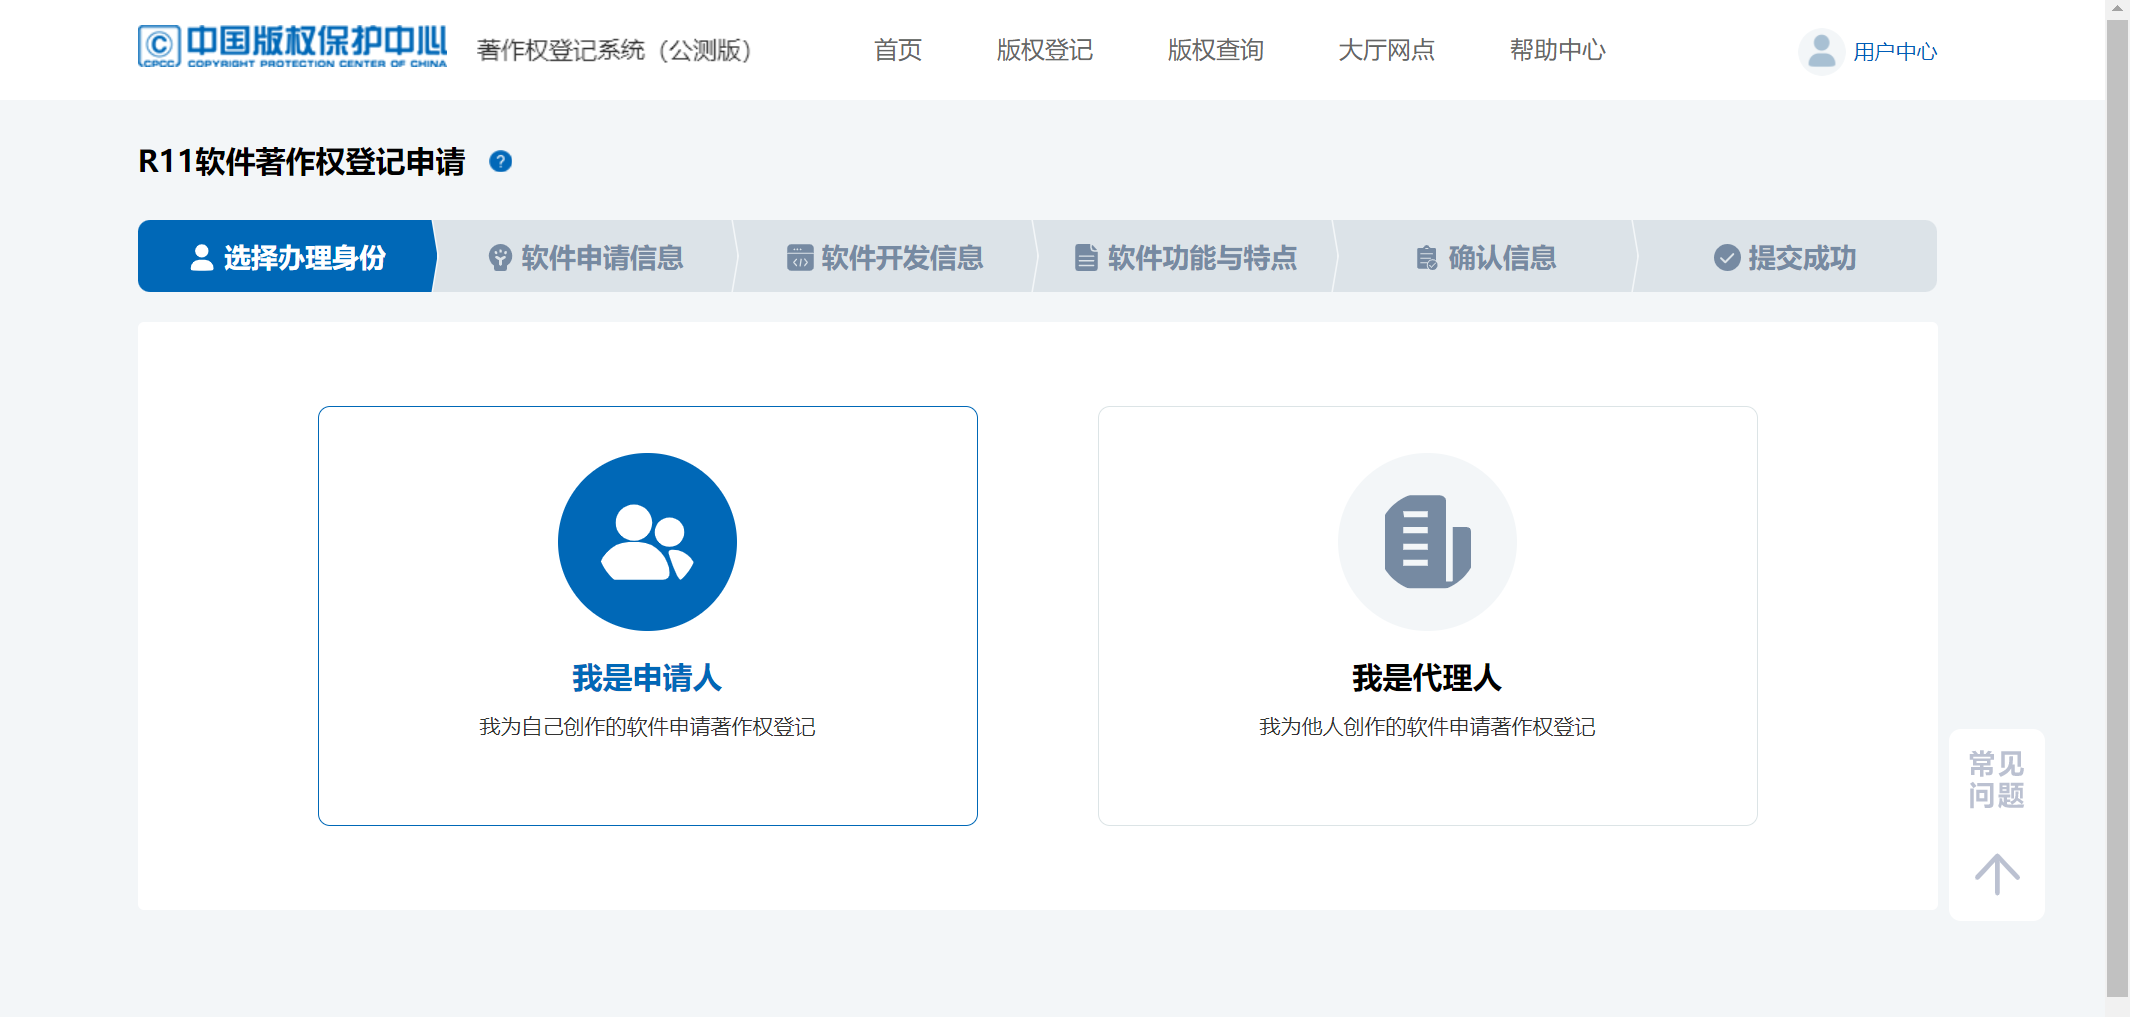Open the help question mark icon beside R11 title
Screen dimensions: 2130x1017
pyautogui.click(x=501, y=161)
